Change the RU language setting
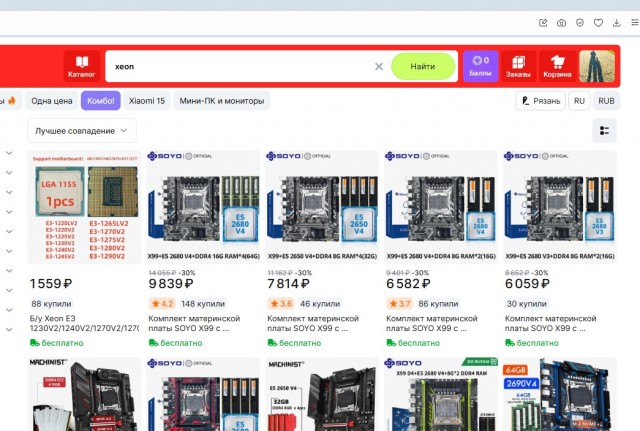Image resolution: width=640 pixels, height=431 pixels. 579,101
